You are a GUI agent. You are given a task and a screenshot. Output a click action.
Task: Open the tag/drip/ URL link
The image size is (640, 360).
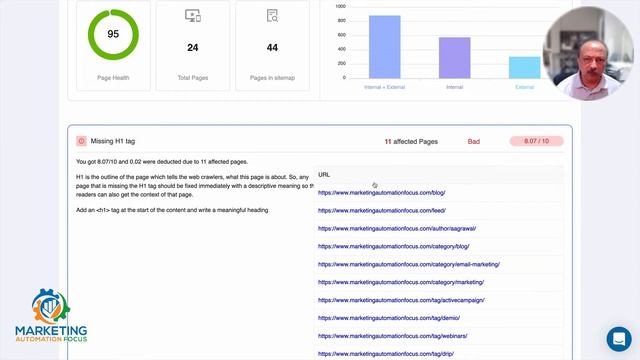point(386,354)
